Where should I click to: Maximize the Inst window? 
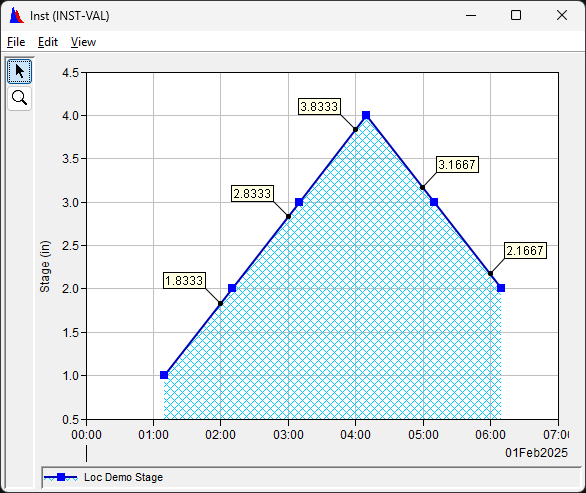(516, 15)
